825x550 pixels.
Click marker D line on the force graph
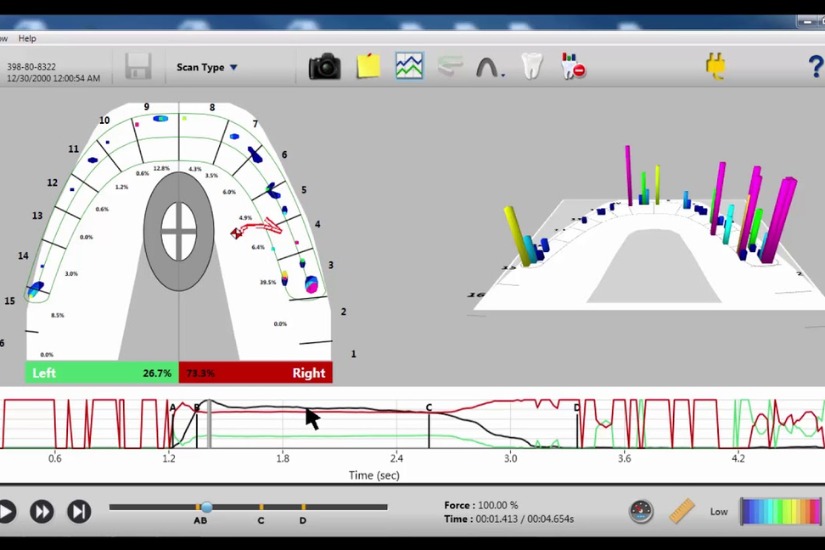point(577,426)
